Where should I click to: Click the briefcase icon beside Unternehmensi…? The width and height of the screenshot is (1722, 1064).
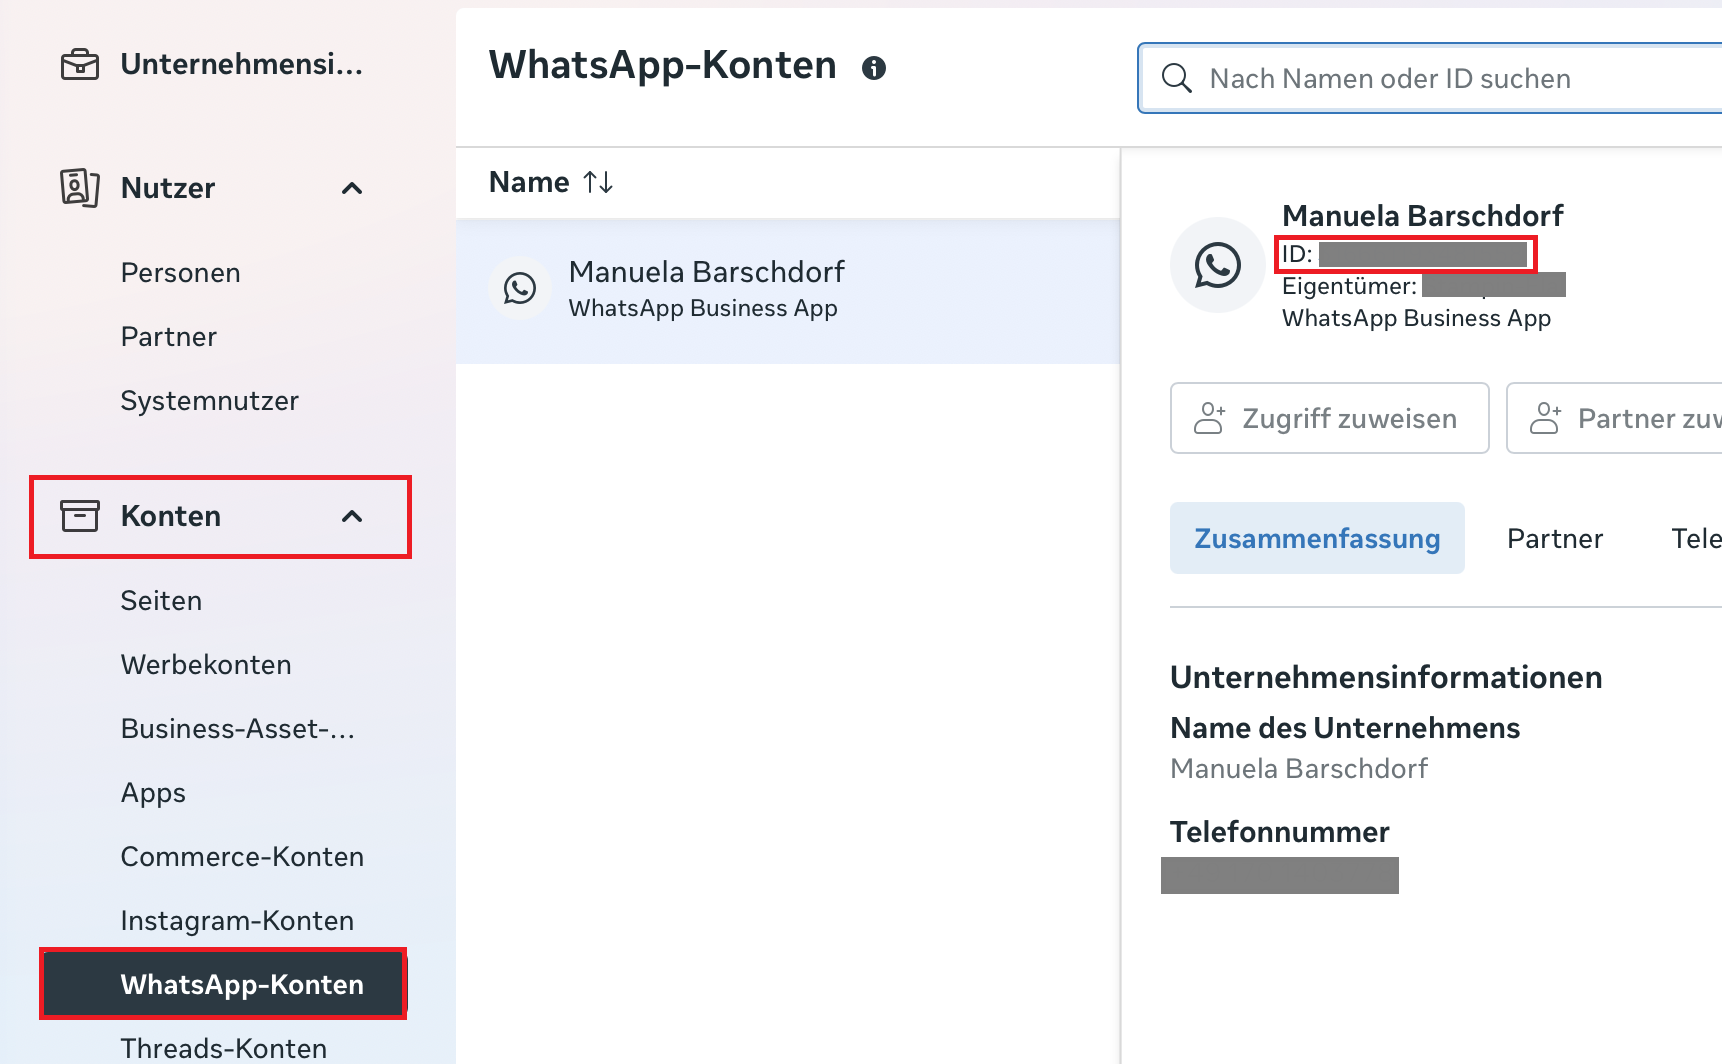coord(80,65)
